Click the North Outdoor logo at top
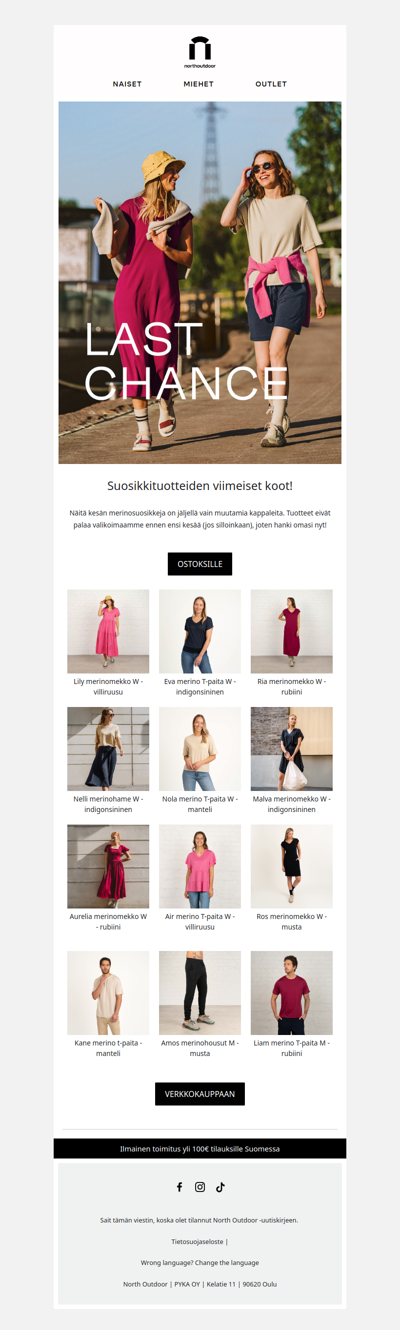The image size is (400, 1330). tap(200, 52)
